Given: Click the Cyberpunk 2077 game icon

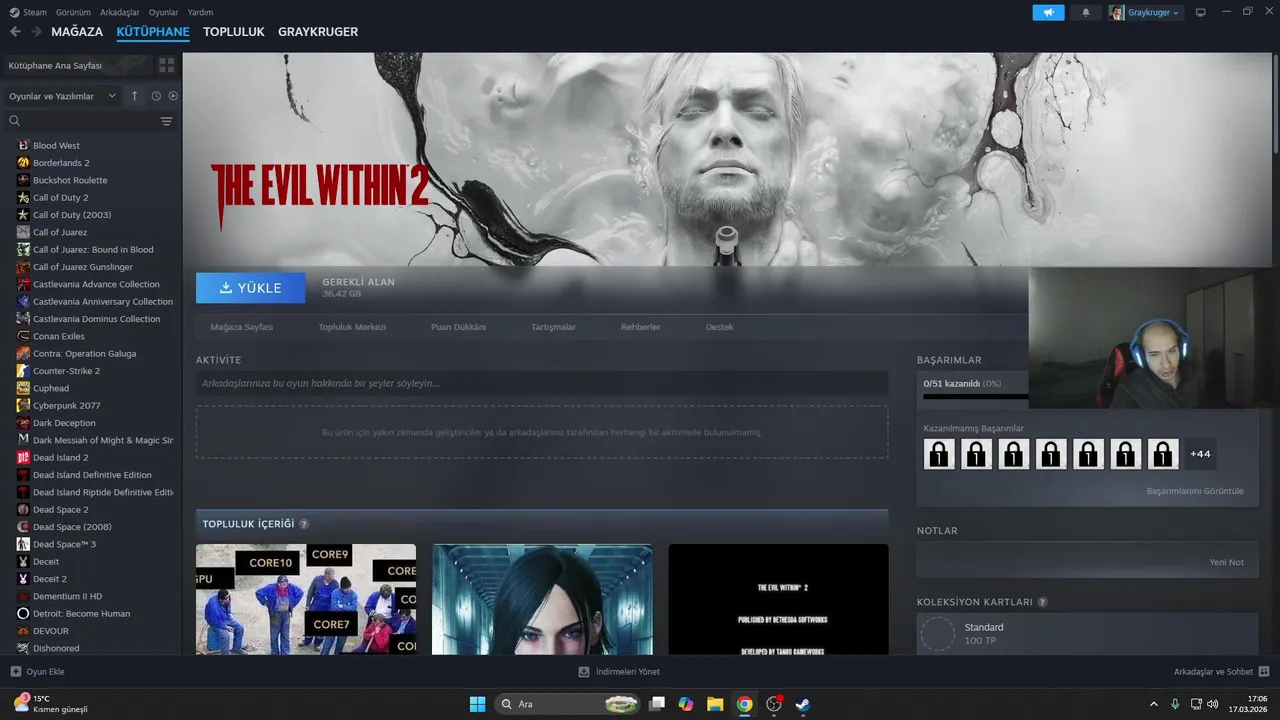Looking at the screenshot, I should [x=23, y=405].
